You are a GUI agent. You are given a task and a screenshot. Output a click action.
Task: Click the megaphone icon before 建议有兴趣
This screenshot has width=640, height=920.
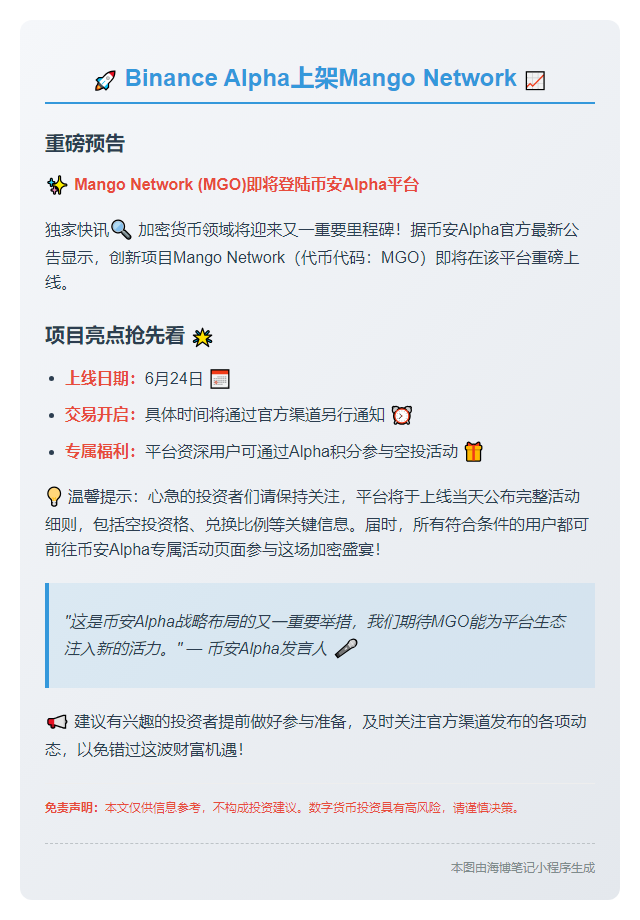pos(57,722)
